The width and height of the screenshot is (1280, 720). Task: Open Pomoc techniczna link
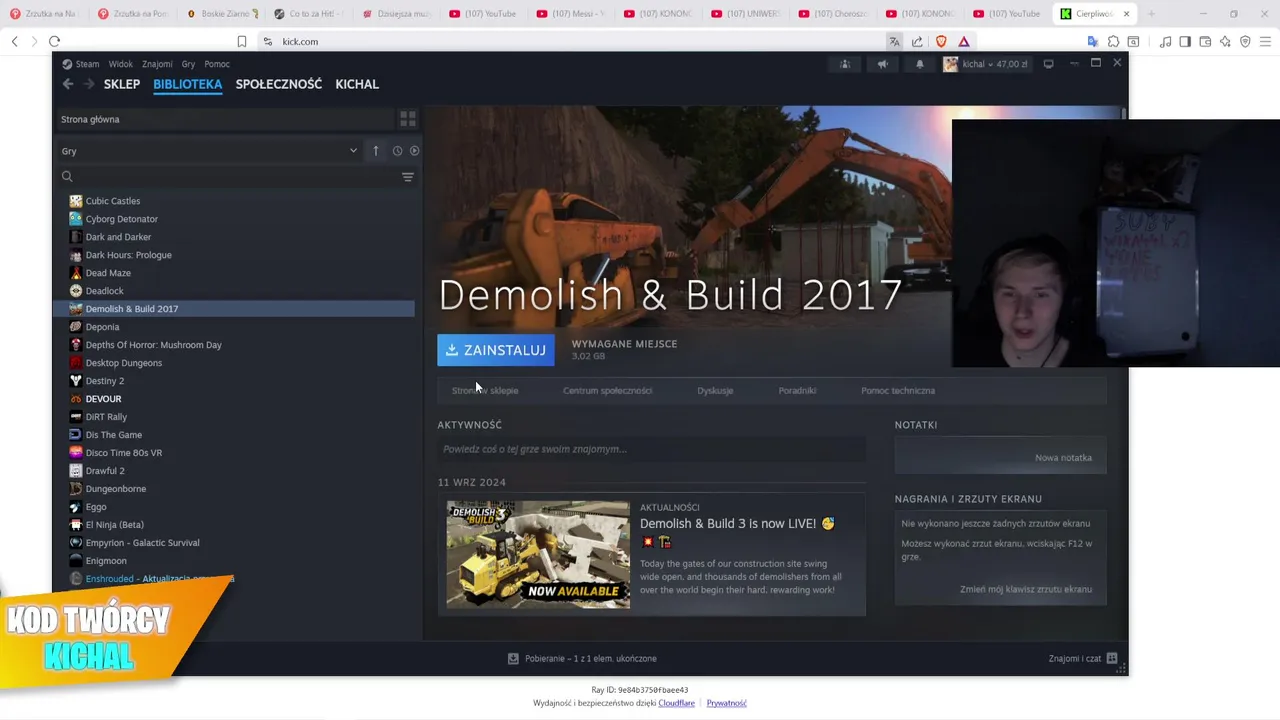click(898, 390)
